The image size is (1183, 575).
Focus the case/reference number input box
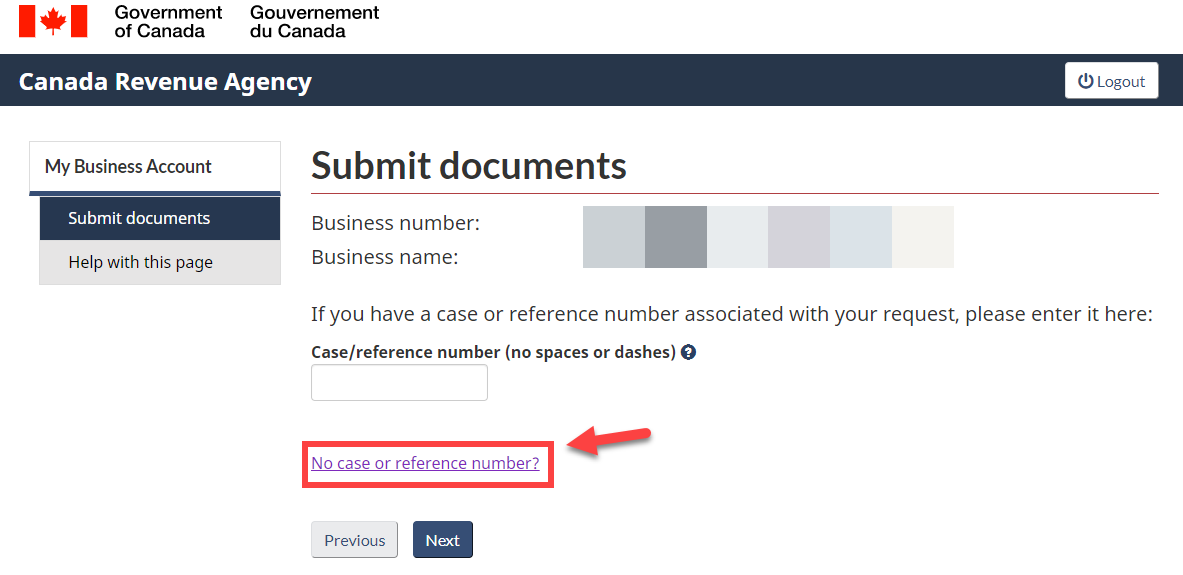click(x=399, y=383)
